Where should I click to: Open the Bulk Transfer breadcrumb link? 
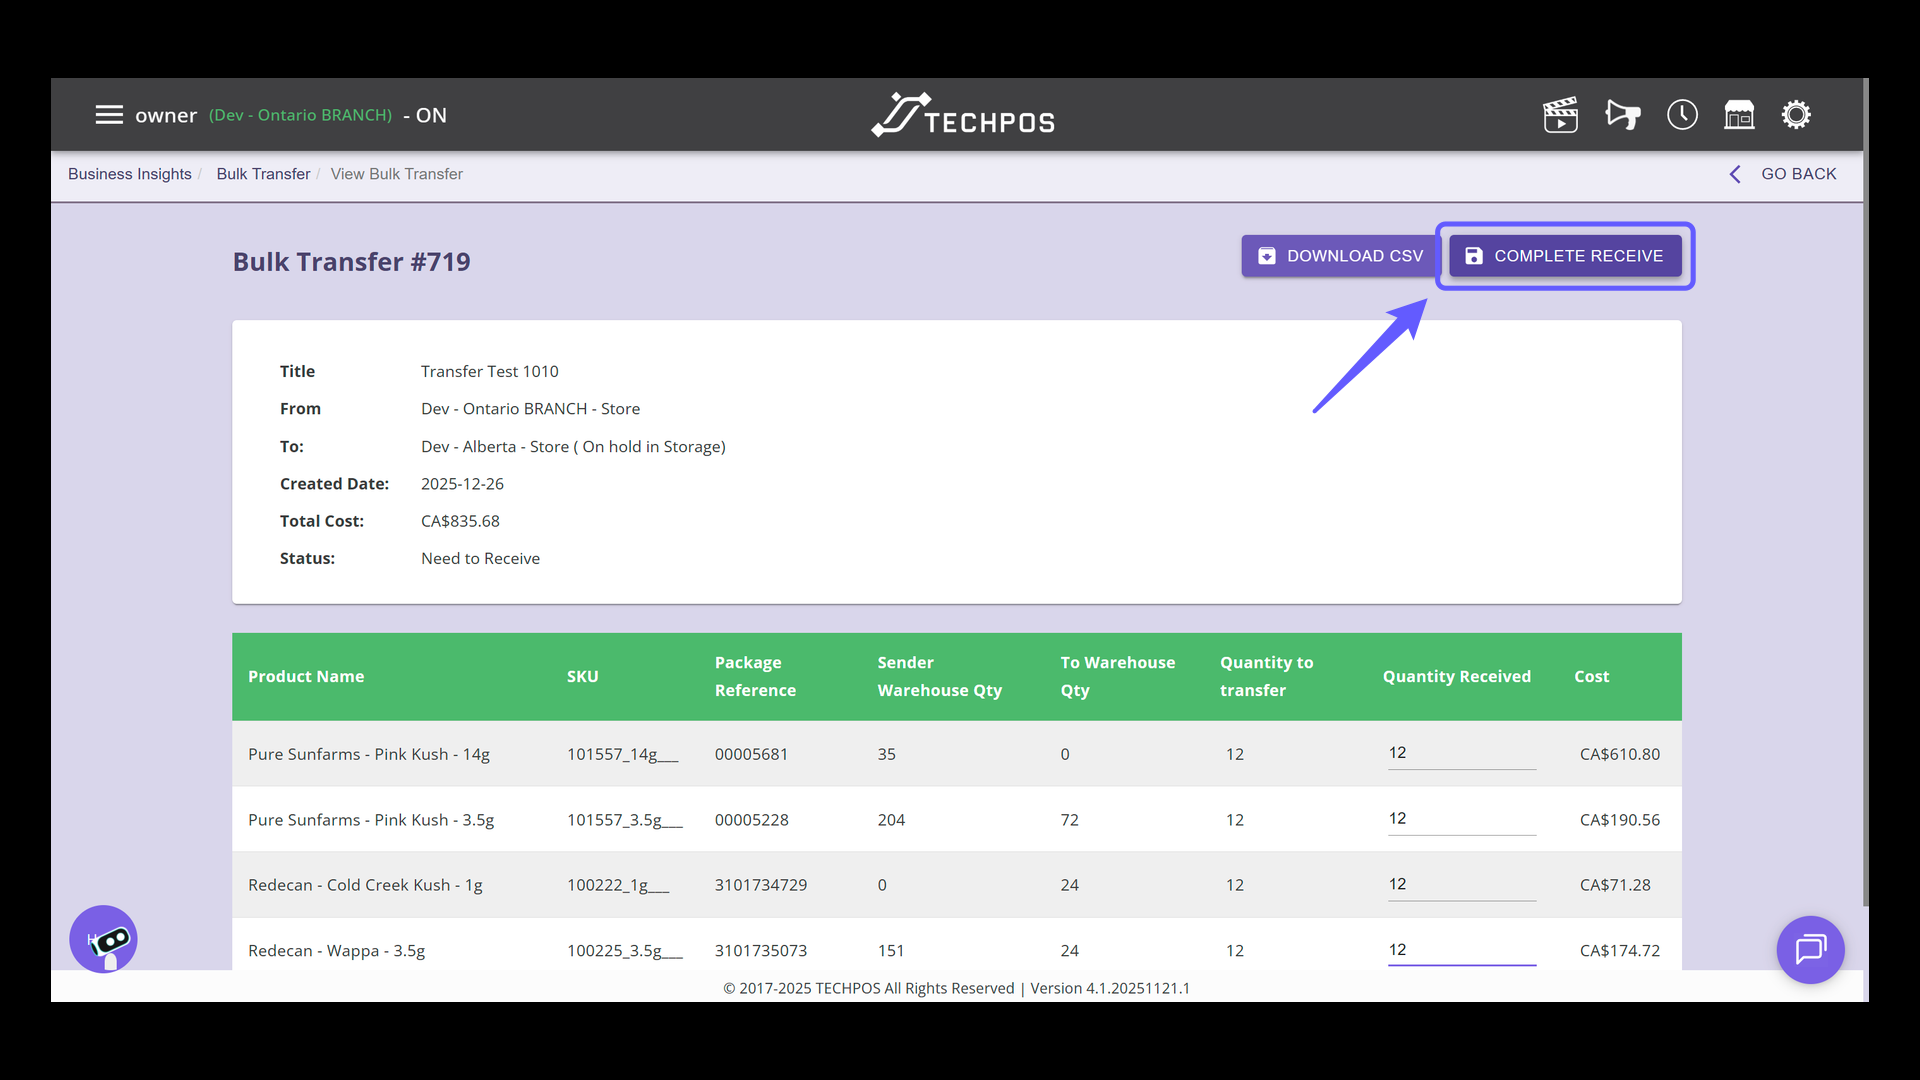263,174
